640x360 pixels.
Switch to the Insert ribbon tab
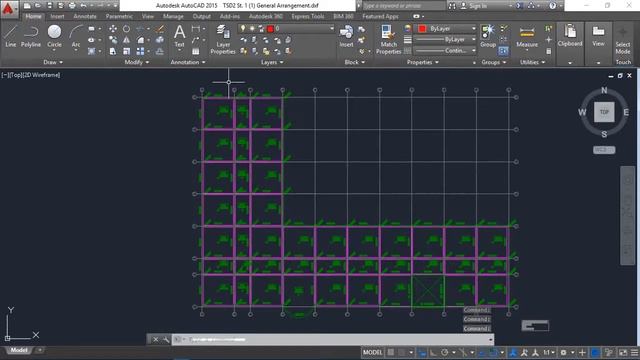tap(57, 16)
